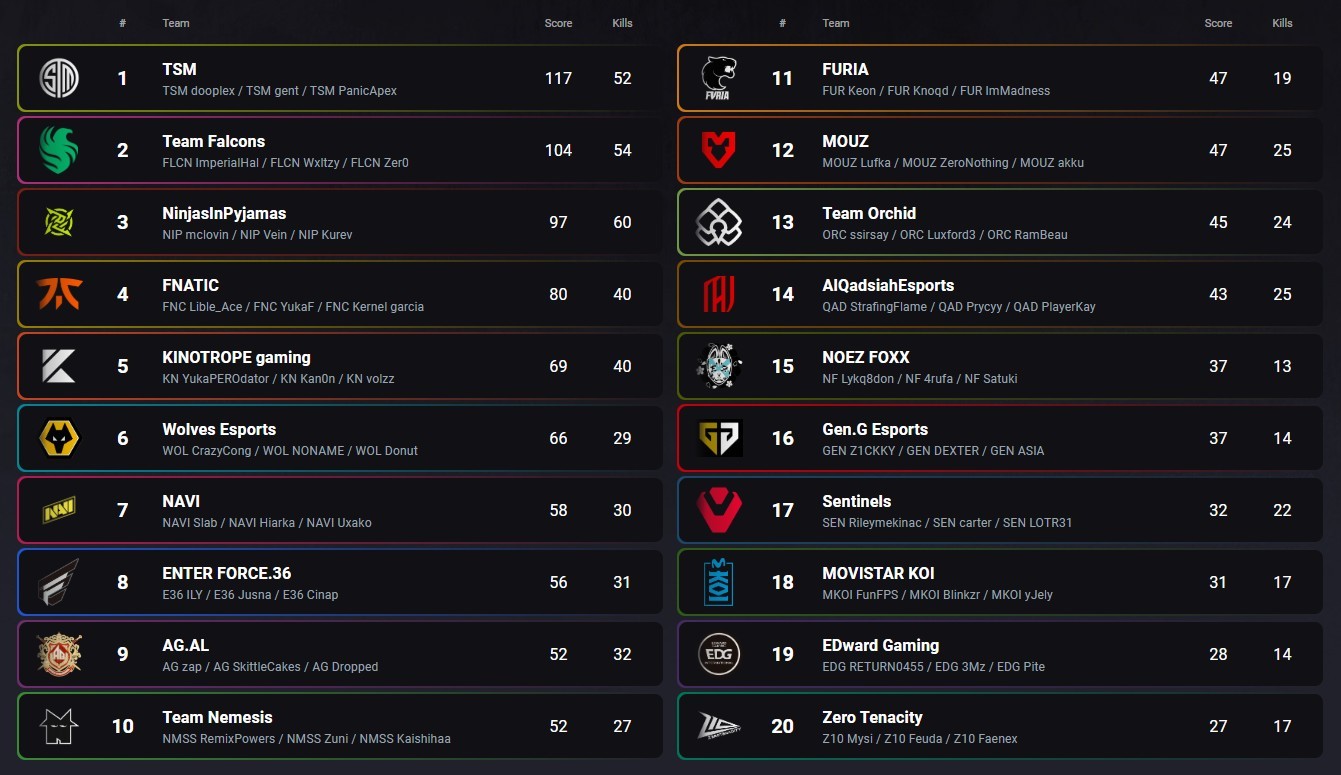Click the Sentinels red logo

(719, 510)
